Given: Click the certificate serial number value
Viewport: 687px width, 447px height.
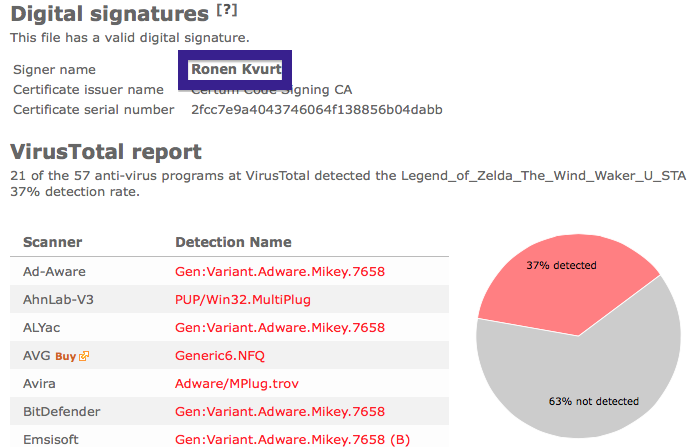Looking at the screenshot, I should [x=317, y=110].
